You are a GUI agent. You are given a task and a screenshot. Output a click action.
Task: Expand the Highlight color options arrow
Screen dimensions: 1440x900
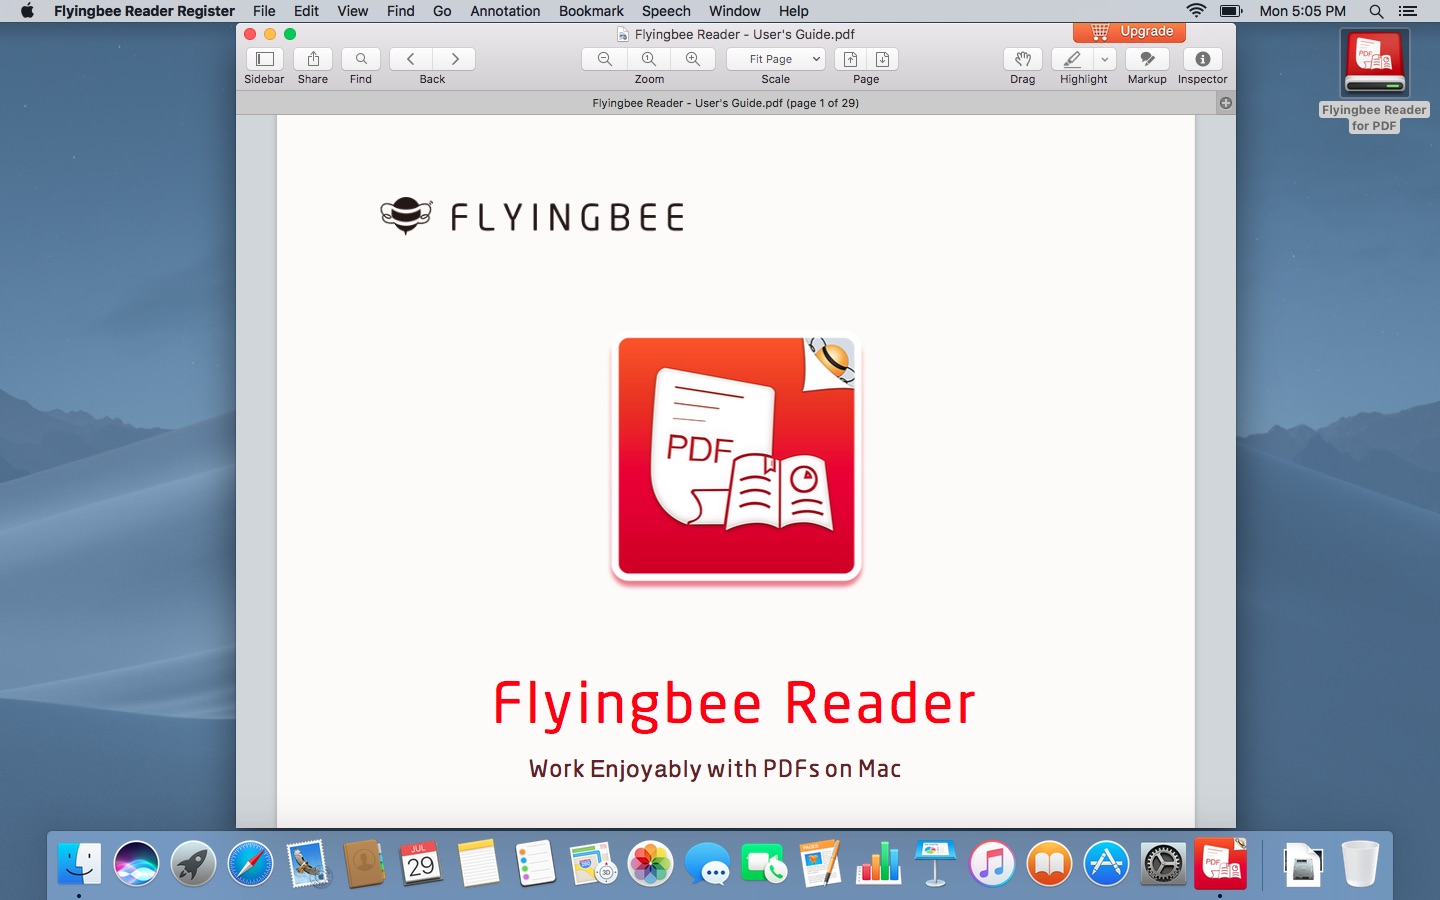point(1104,59)
